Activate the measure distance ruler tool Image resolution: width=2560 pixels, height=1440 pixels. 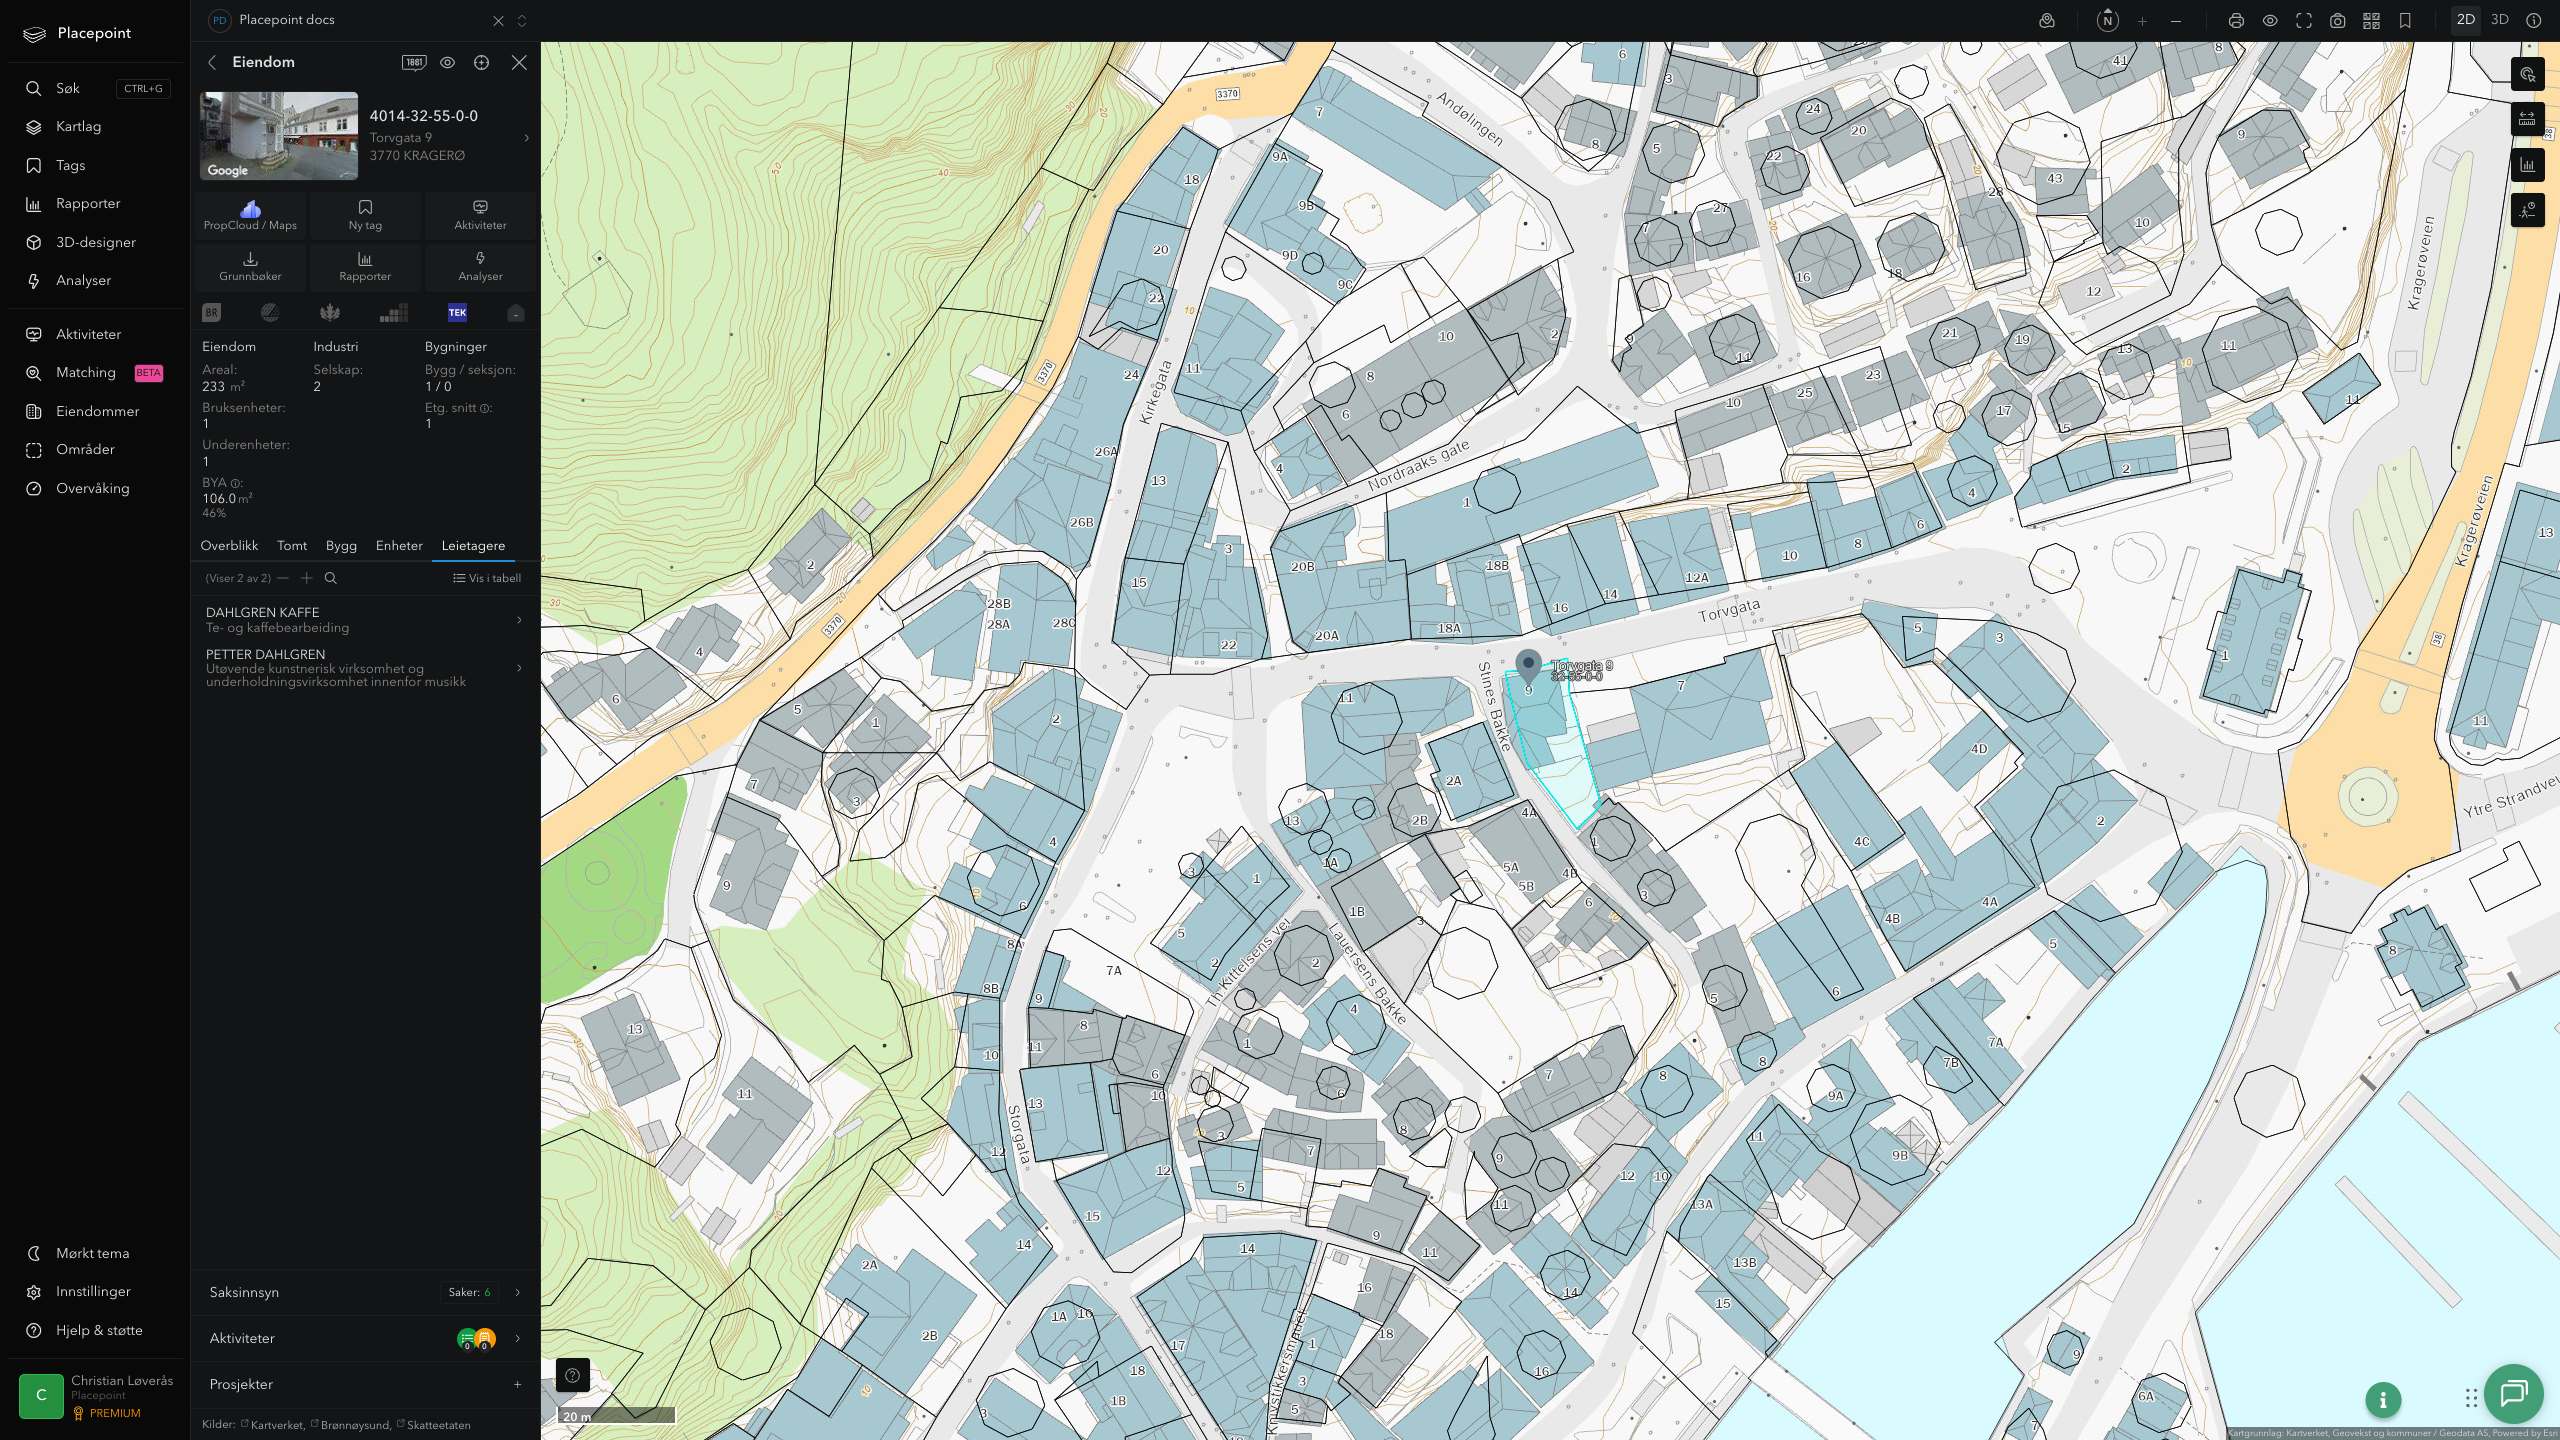click(2528, 120)
